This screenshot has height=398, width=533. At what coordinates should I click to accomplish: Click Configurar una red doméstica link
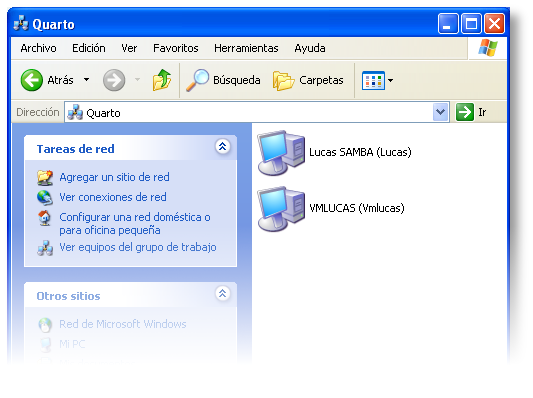point(135,224)
